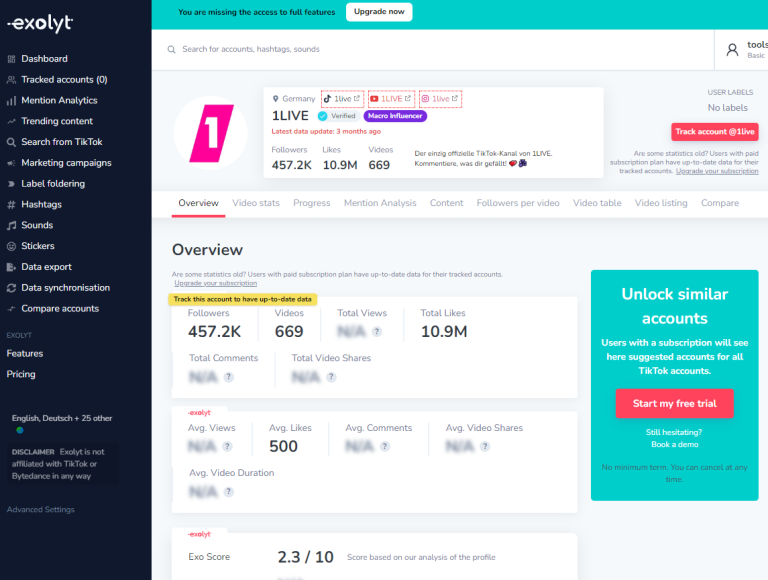Focus the accounts, hashtags, sounds search field

pos(433,49)
